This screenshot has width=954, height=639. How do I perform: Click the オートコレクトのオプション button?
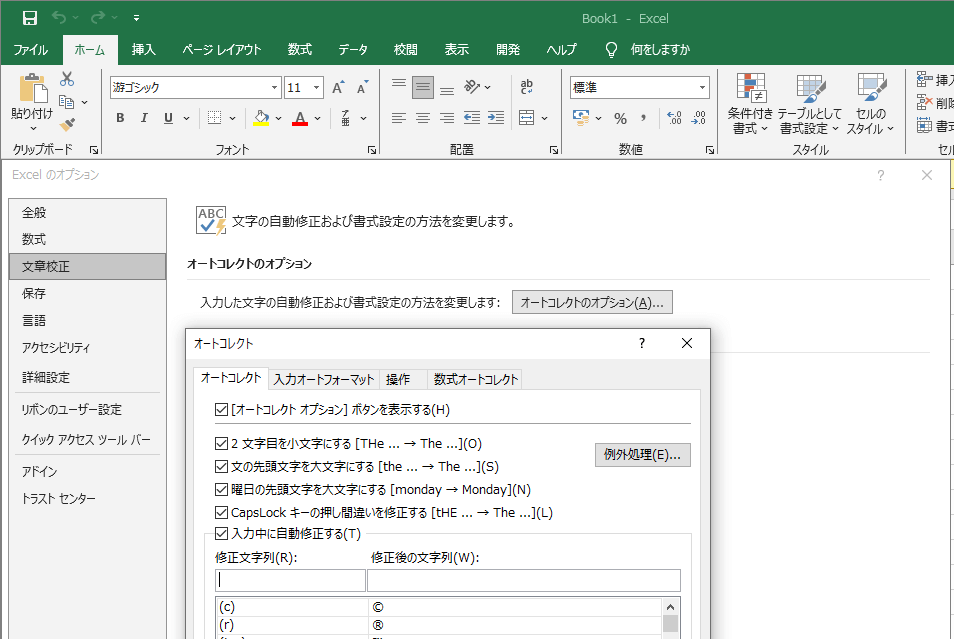coord(592,302)
